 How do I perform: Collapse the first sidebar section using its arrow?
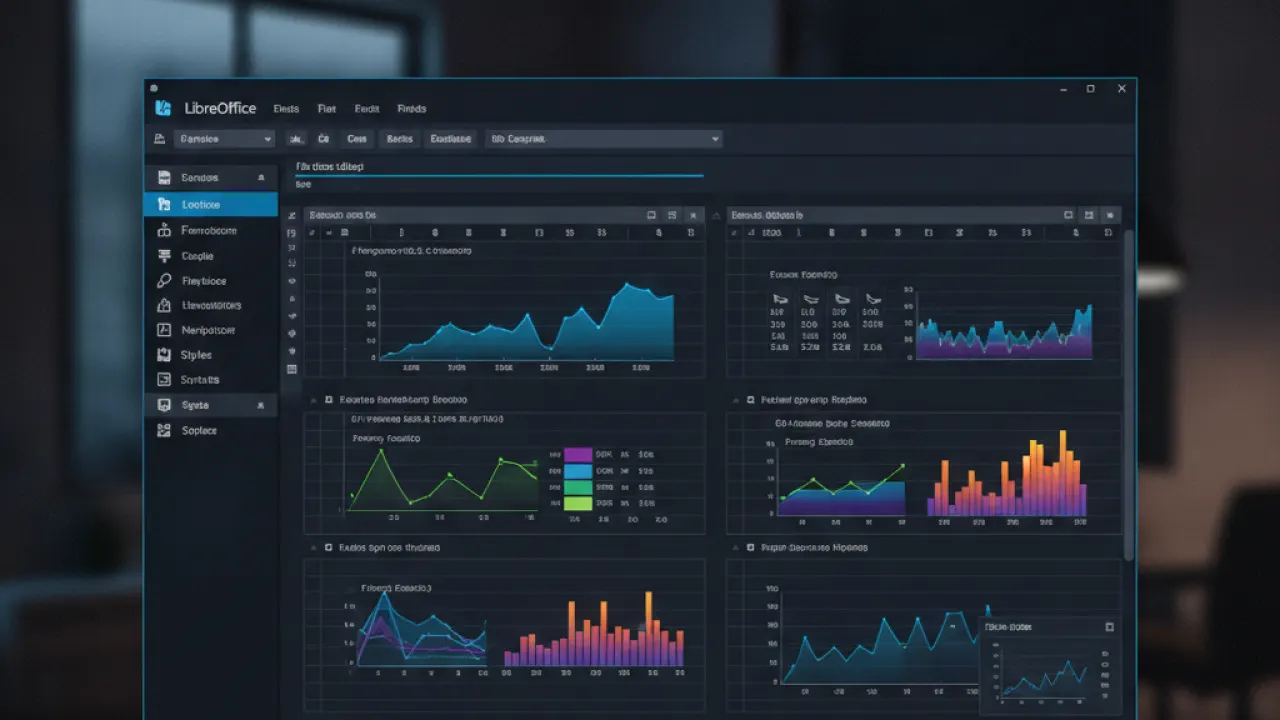[x=261, y=178]
